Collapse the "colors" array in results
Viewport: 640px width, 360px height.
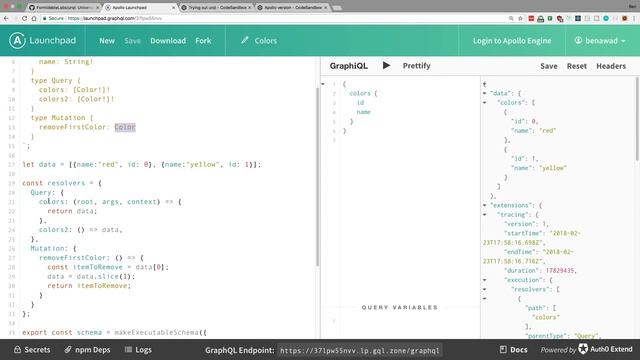point(484,103)
